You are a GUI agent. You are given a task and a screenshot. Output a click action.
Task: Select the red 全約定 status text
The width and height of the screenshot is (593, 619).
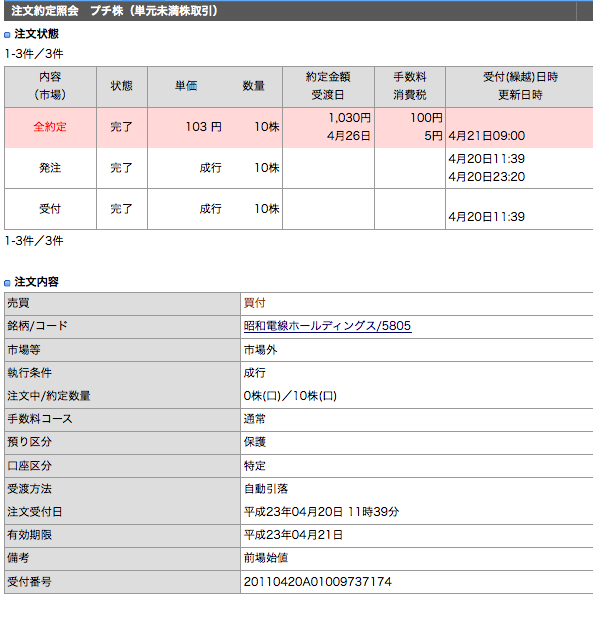[x=50, y=127]
